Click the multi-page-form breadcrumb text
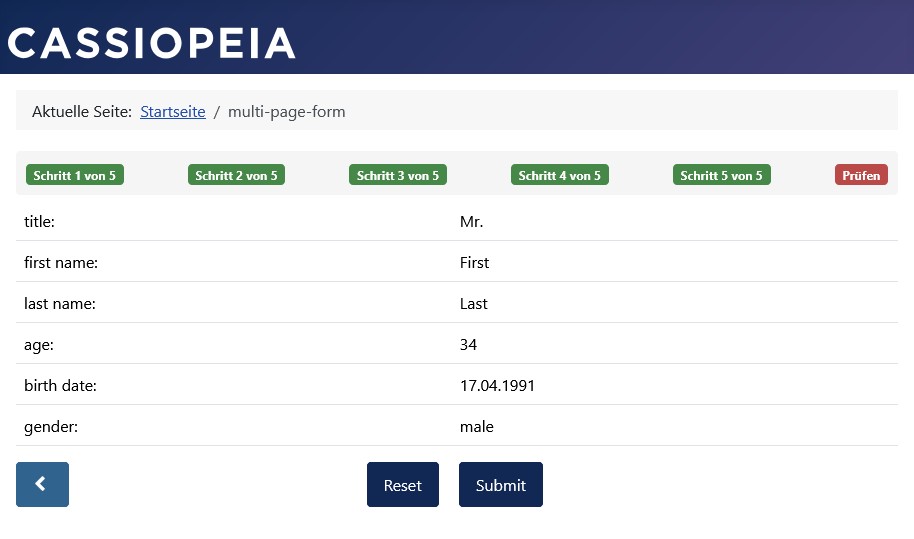Screen dimensions: 914x539 tap(287, 112)
